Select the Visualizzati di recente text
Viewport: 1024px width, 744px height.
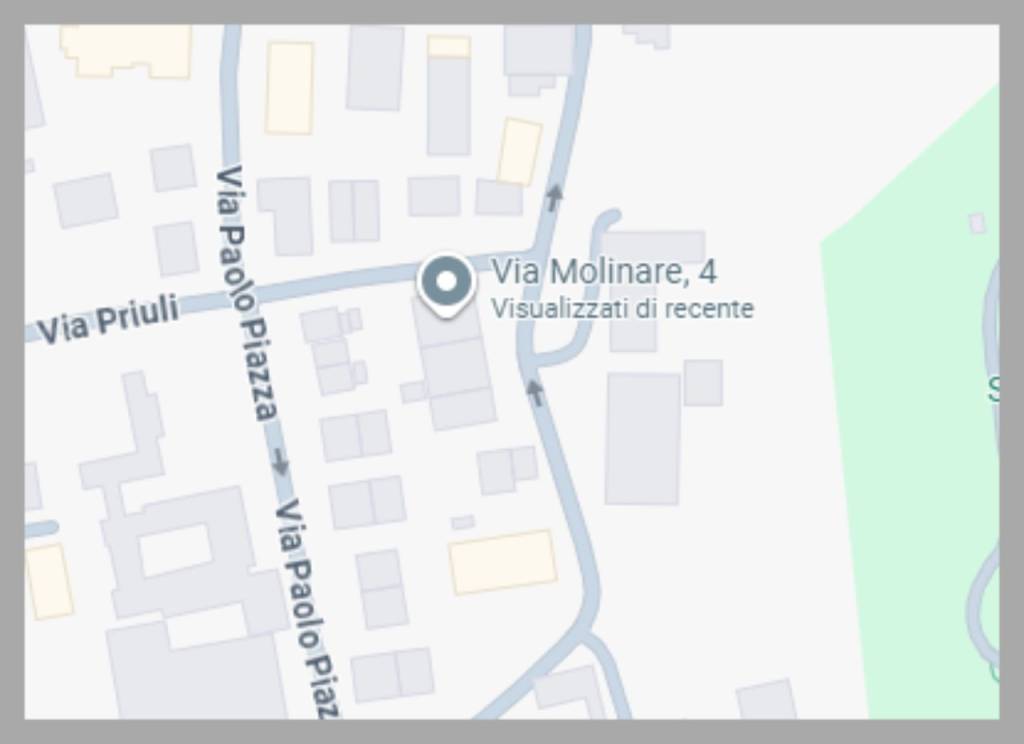coord(622,309)
